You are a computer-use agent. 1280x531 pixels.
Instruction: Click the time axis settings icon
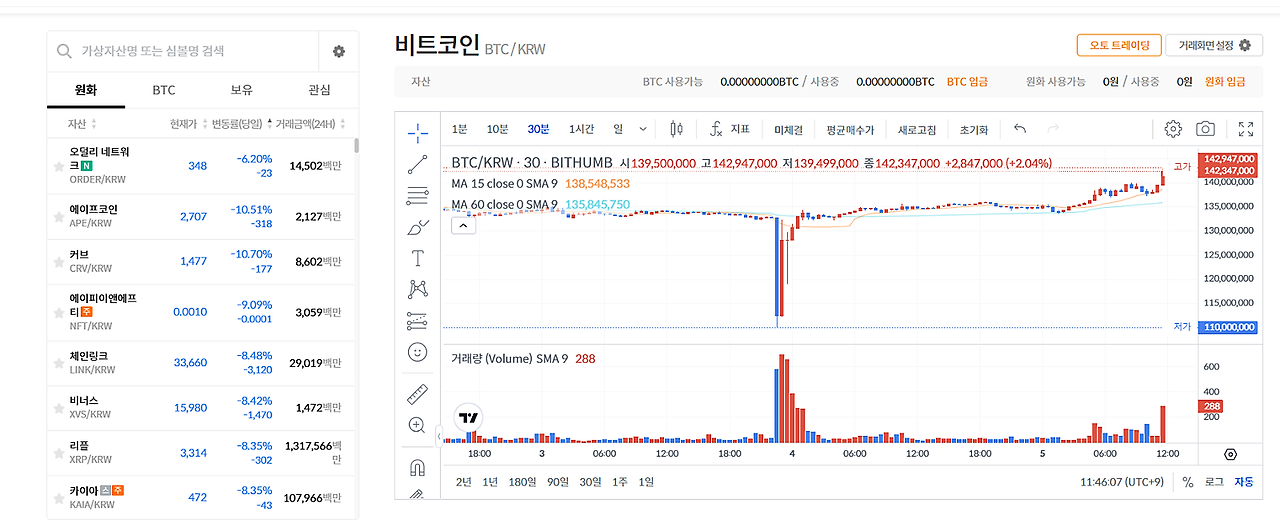pyautogui.click(x=1230, y=454)
